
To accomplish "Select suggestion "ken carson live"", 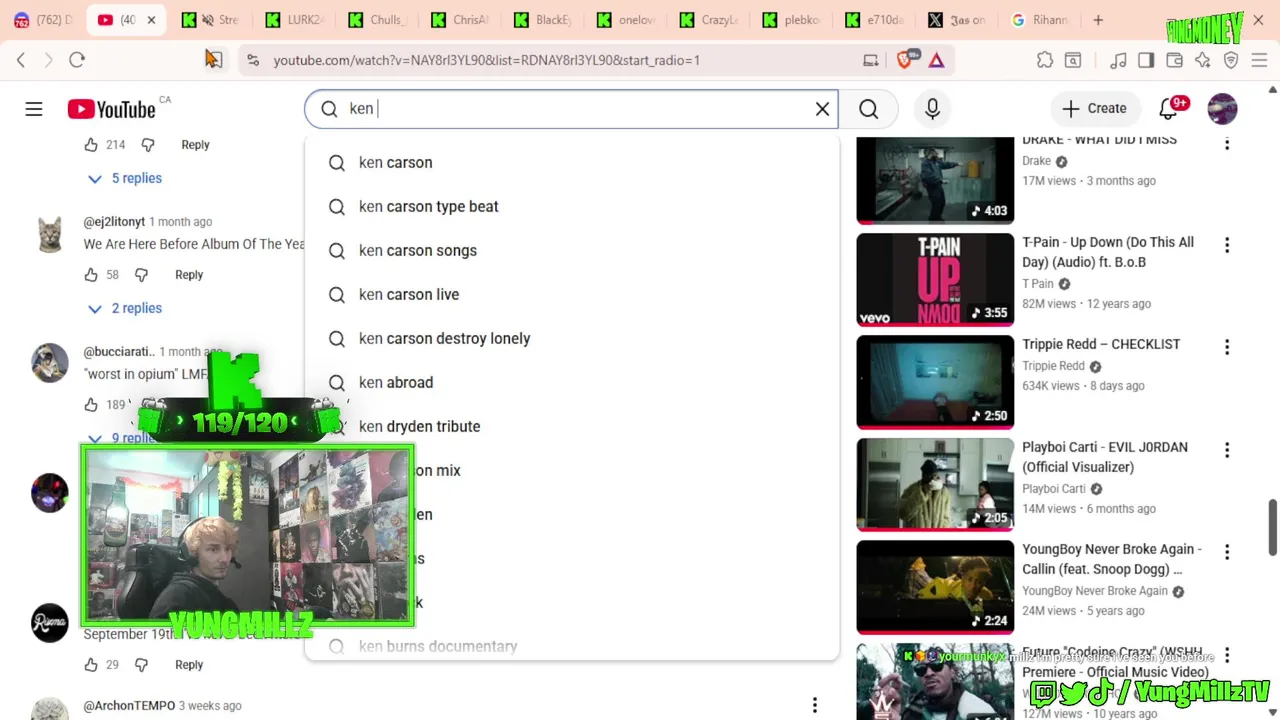I will coord(571,294).
